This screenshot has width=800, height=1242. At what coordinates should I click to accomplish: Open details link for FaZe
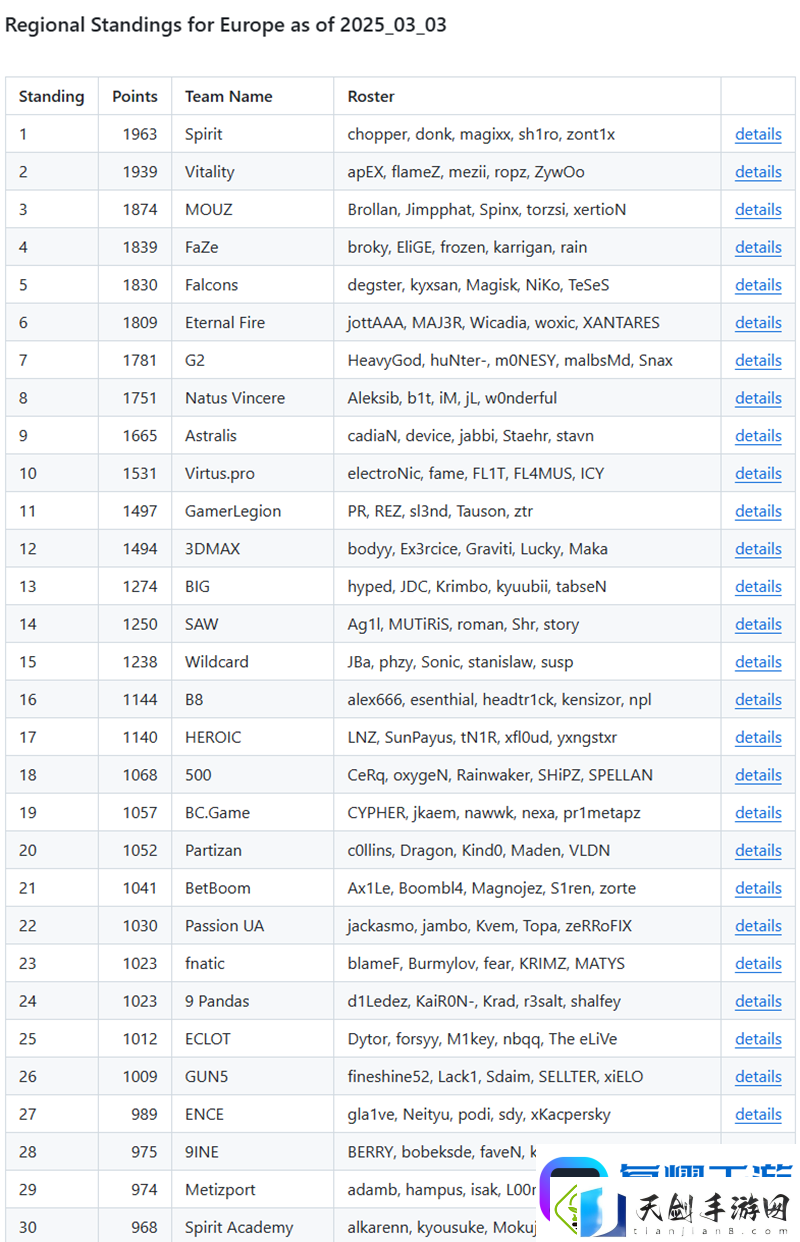(758, 247)
